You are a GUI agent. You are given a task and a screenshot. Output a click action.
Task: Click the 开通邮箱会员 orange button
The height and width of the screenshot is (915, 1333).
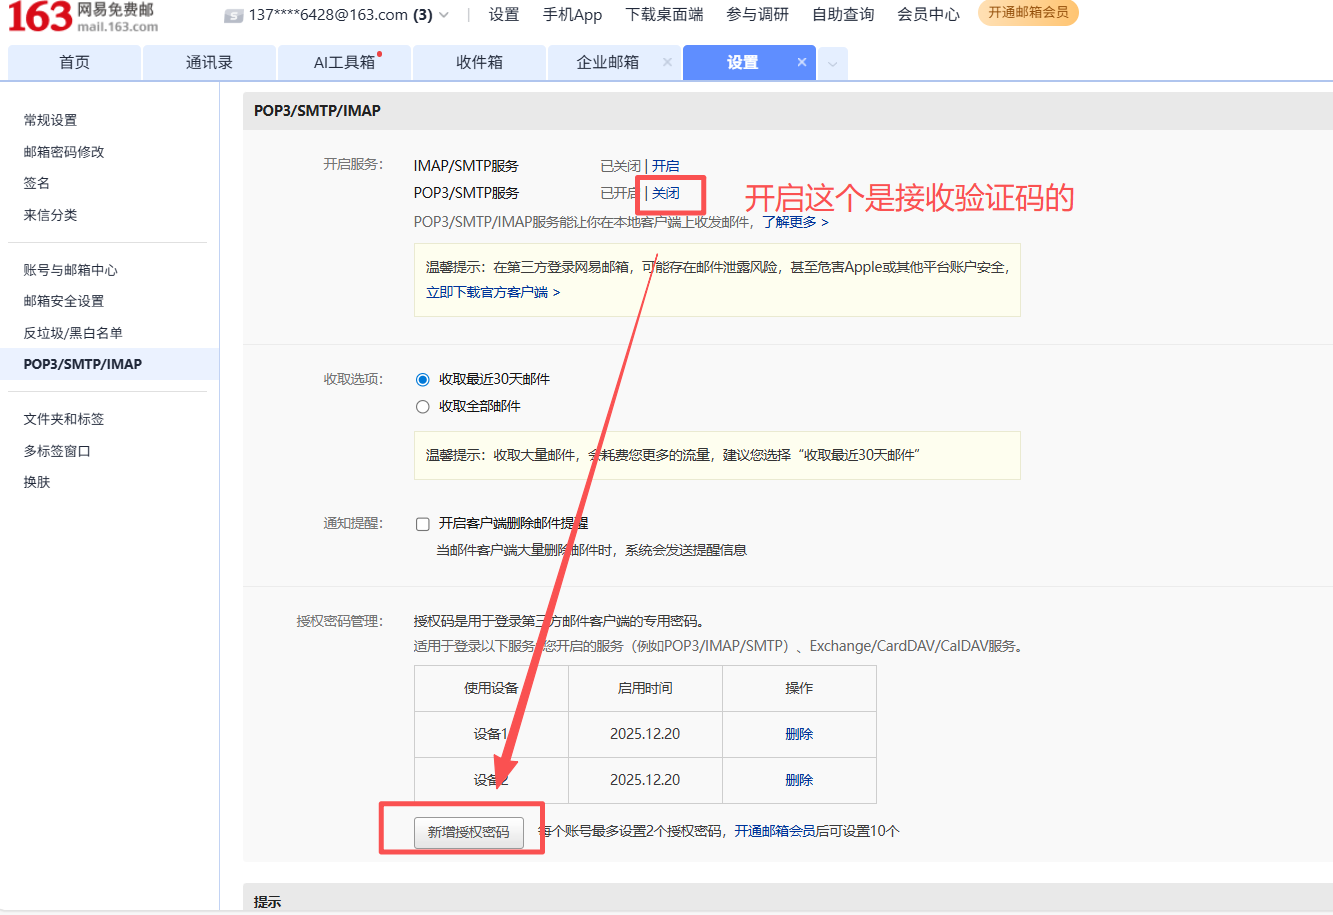coord(1028,13)
